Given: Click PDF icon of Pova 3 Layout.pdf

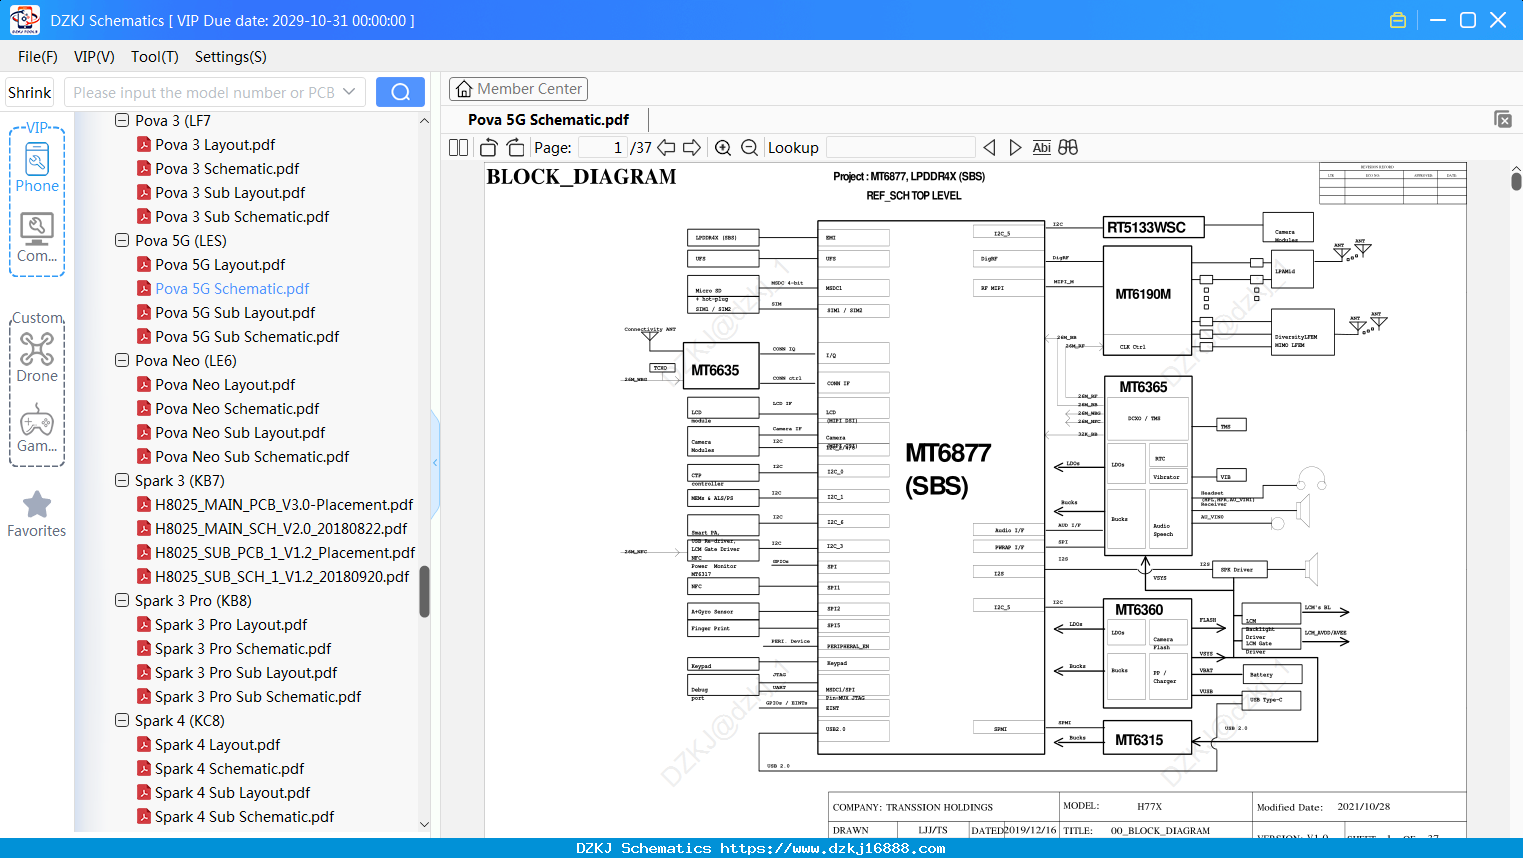Looking at the screenshot, I should click(x=144, y=144).
